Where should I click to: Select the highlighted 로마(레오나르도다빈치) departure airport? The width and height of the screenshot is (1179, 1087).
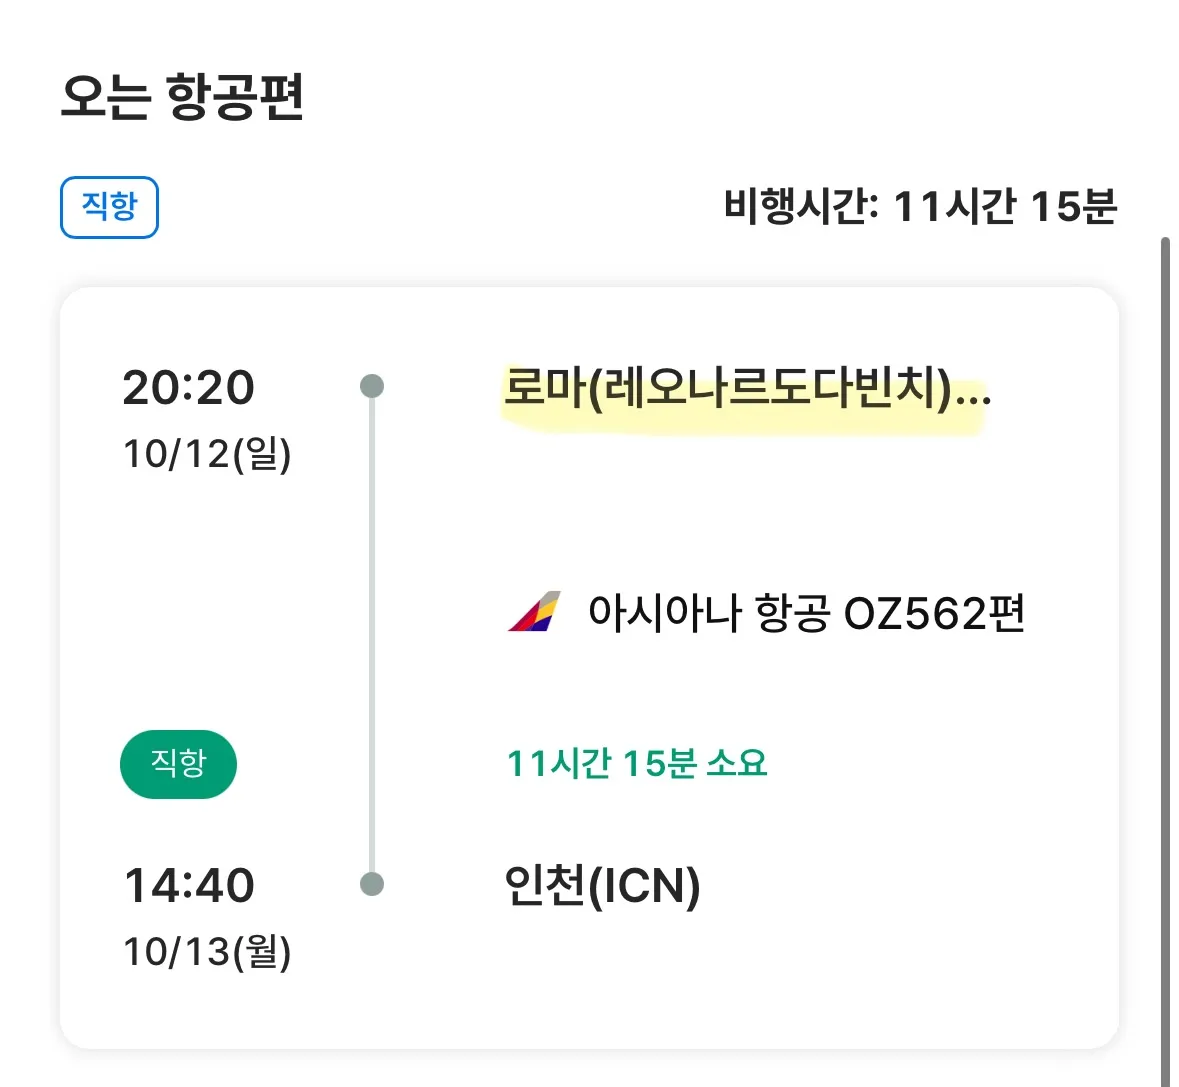click(726, 388)
